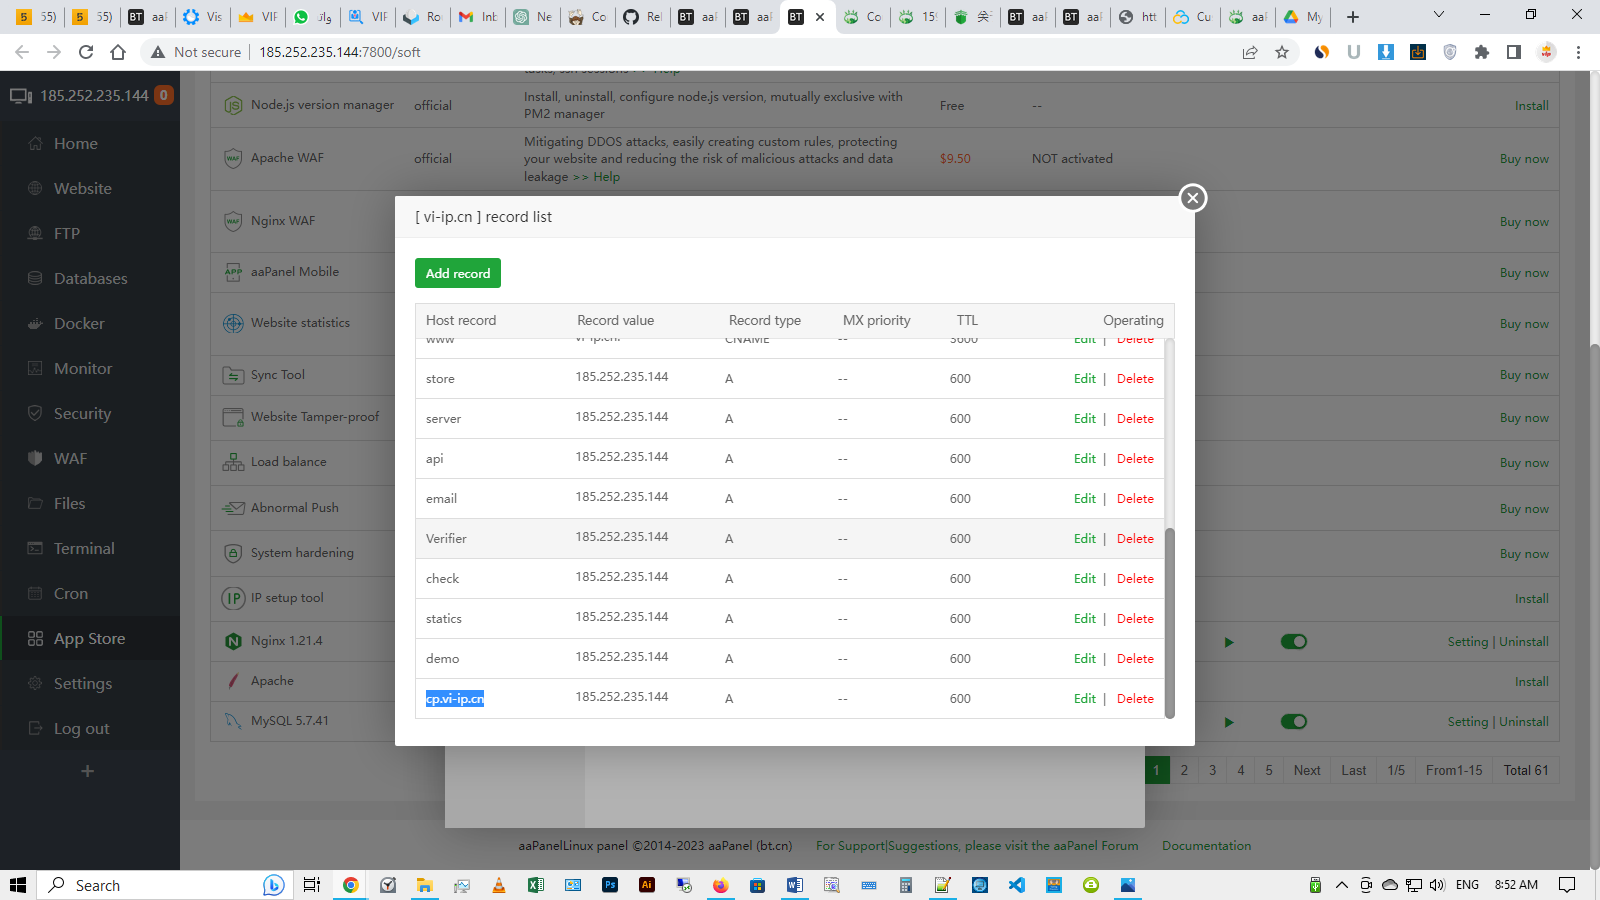
Task: Click the MySQL play arrow icon
Action: (x=1229, y=722)
